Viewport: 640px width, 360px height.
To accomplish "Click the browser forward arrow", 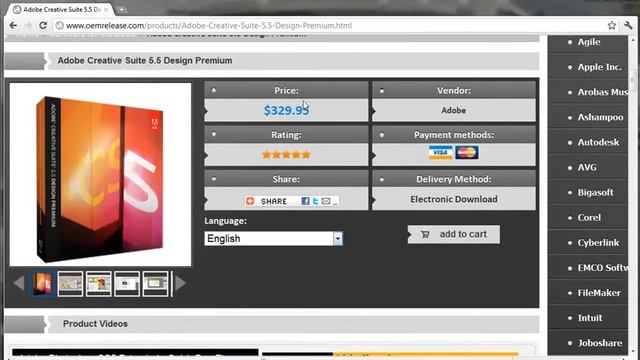I will tap(28, 25).
